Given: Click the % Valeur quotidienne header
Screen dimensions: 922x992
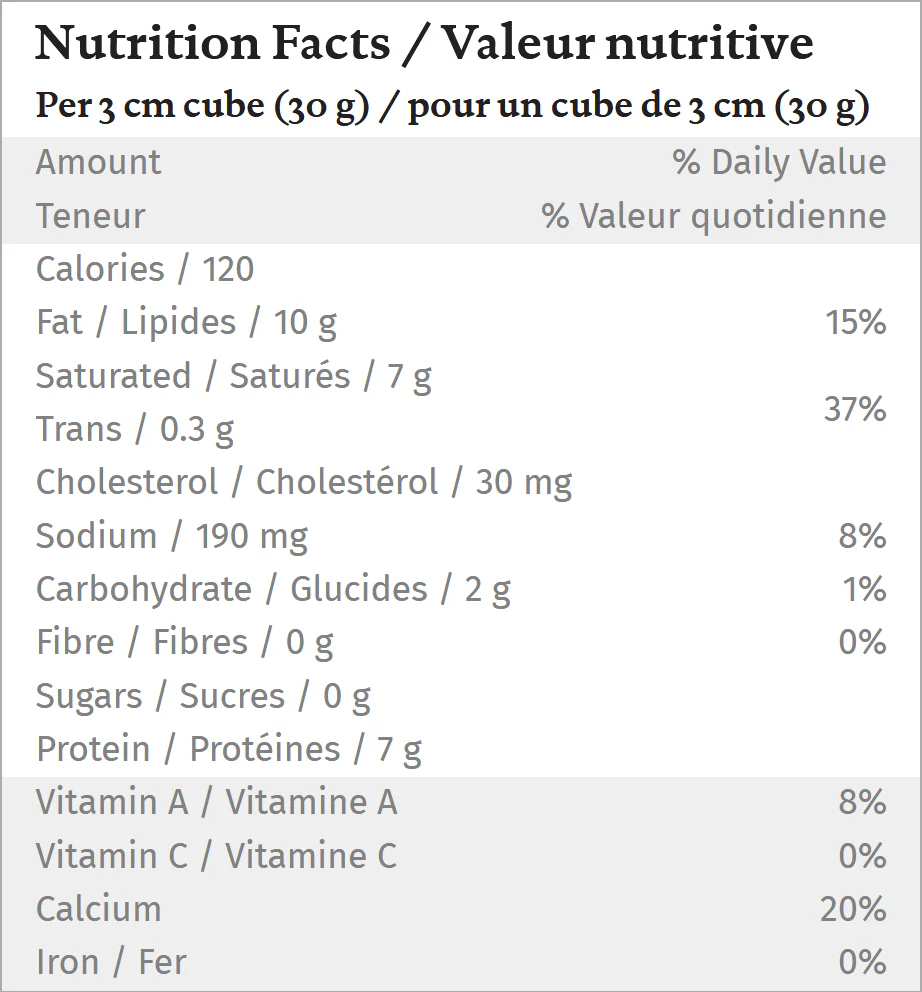Looking at the screenshot, I should point(713,216).
